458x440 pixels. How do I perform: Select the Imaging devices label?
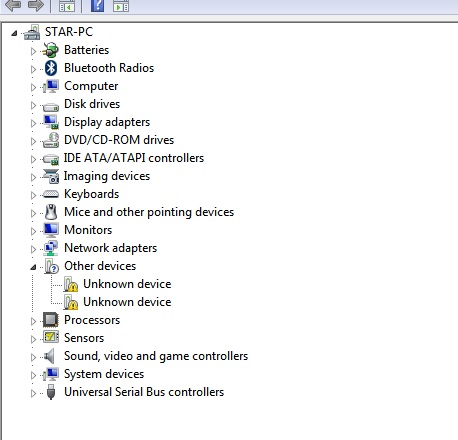tap(107, 176)
